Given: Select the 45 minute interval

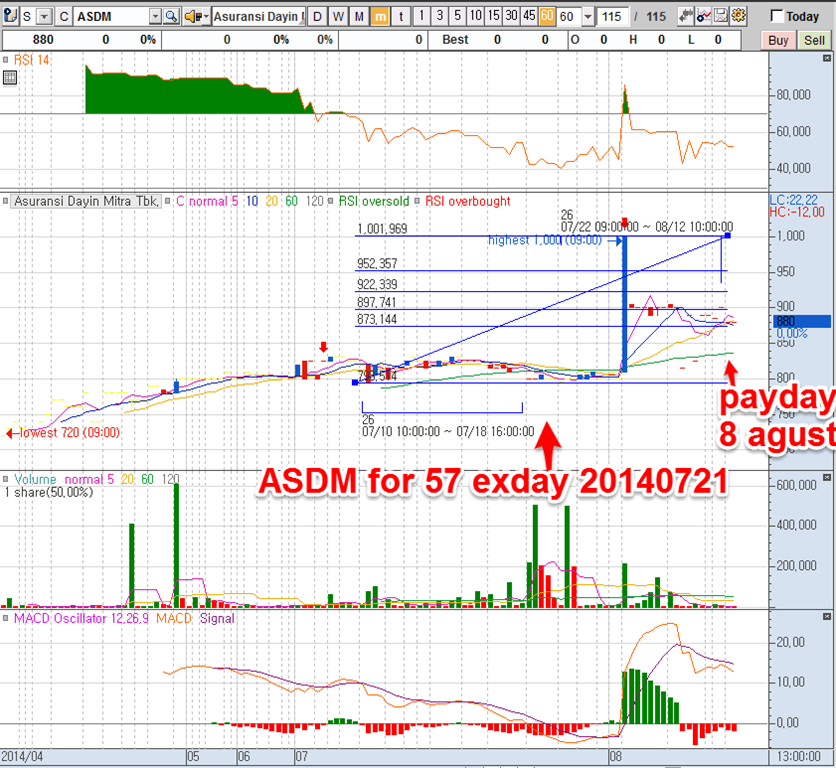Looking at the screenshot, I should (529, 16).
